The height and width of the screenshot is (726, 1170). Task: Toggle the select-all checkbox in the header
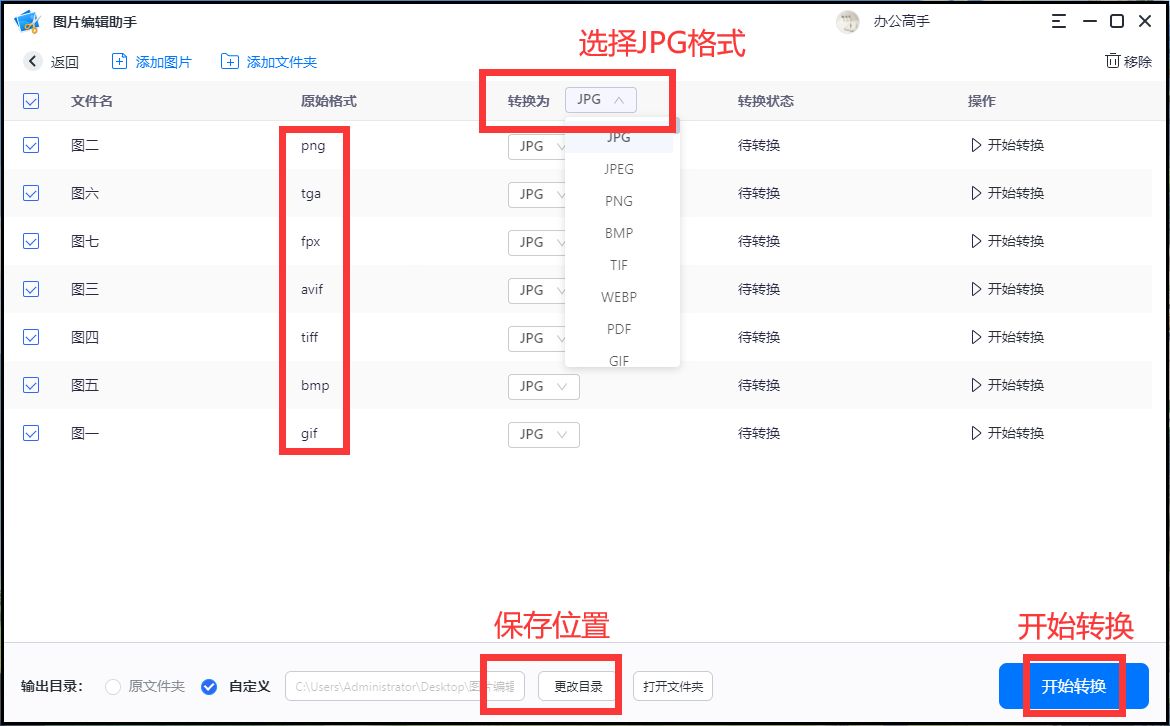click(x=30, y=100)
